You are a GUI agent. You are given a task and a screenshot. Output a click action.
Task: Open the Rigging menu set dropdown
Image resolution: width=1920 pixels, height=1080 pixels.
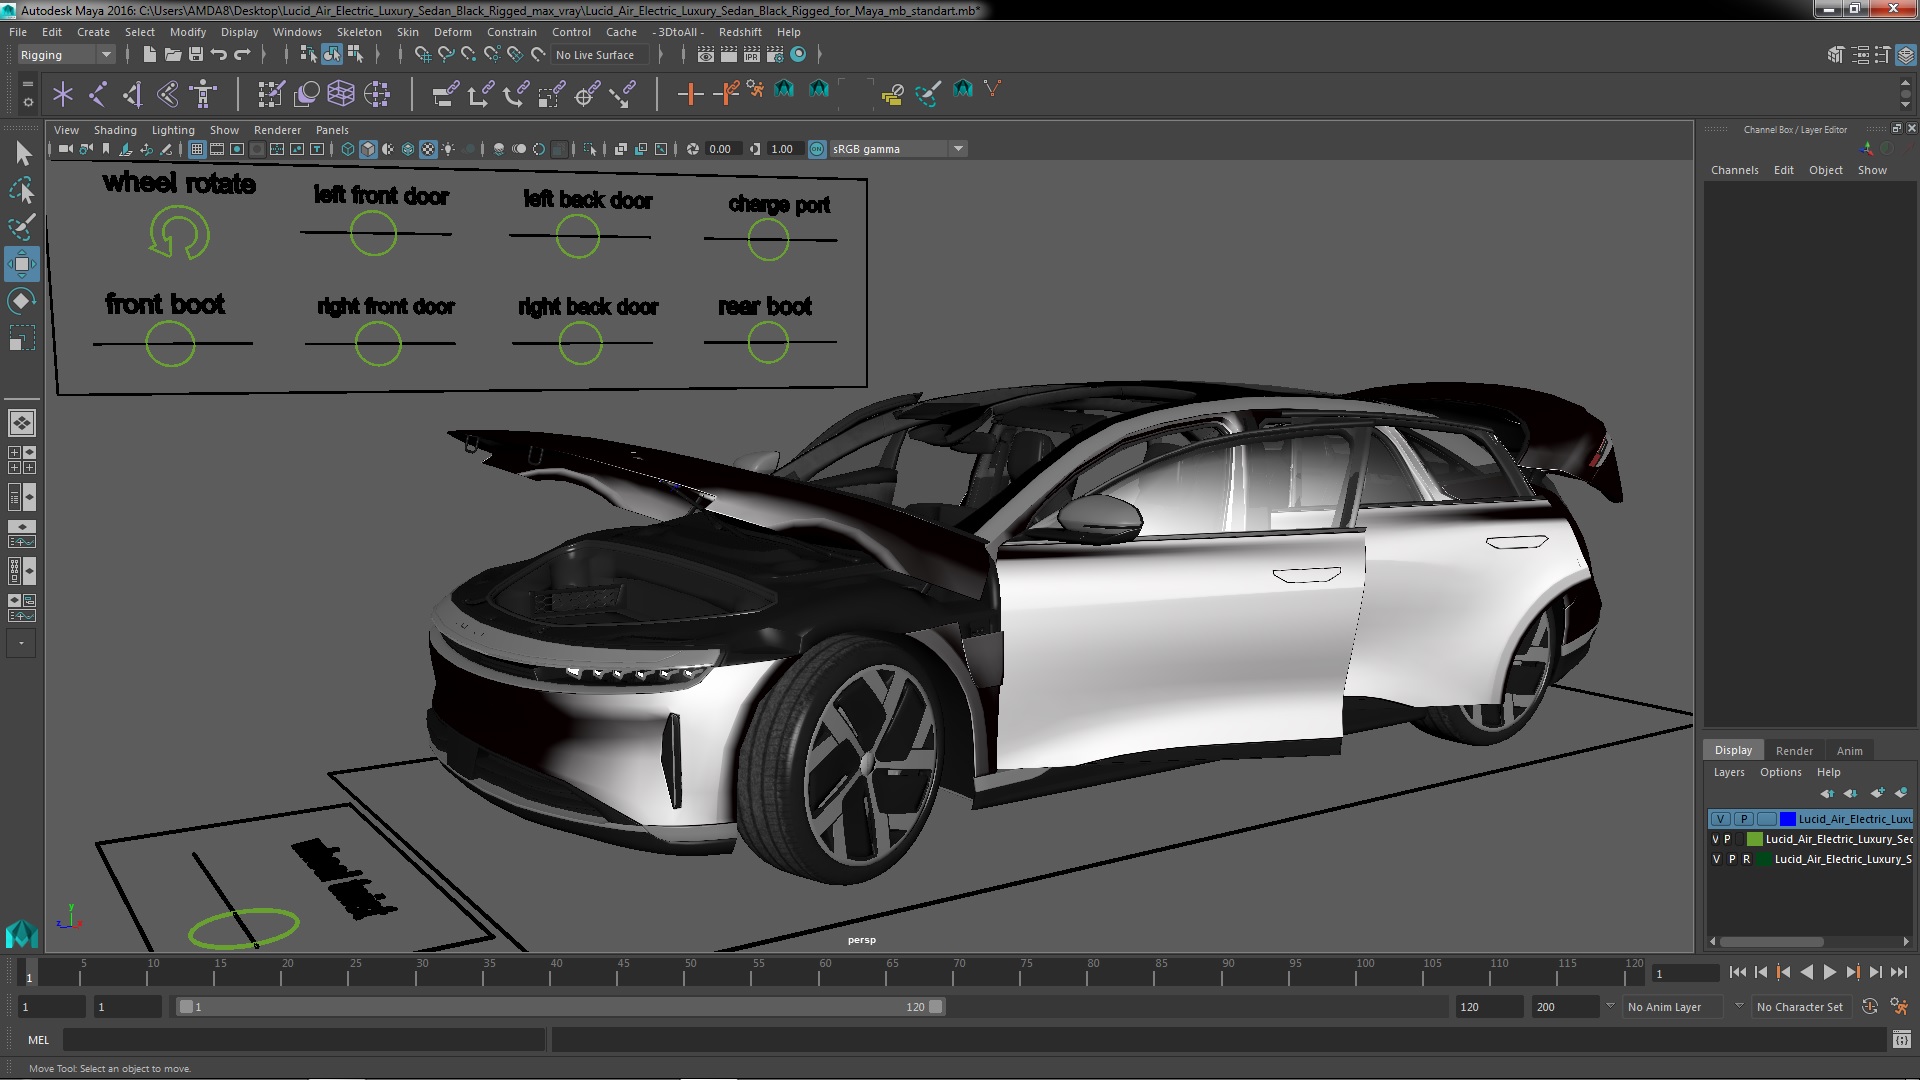(x=66, y=55)
